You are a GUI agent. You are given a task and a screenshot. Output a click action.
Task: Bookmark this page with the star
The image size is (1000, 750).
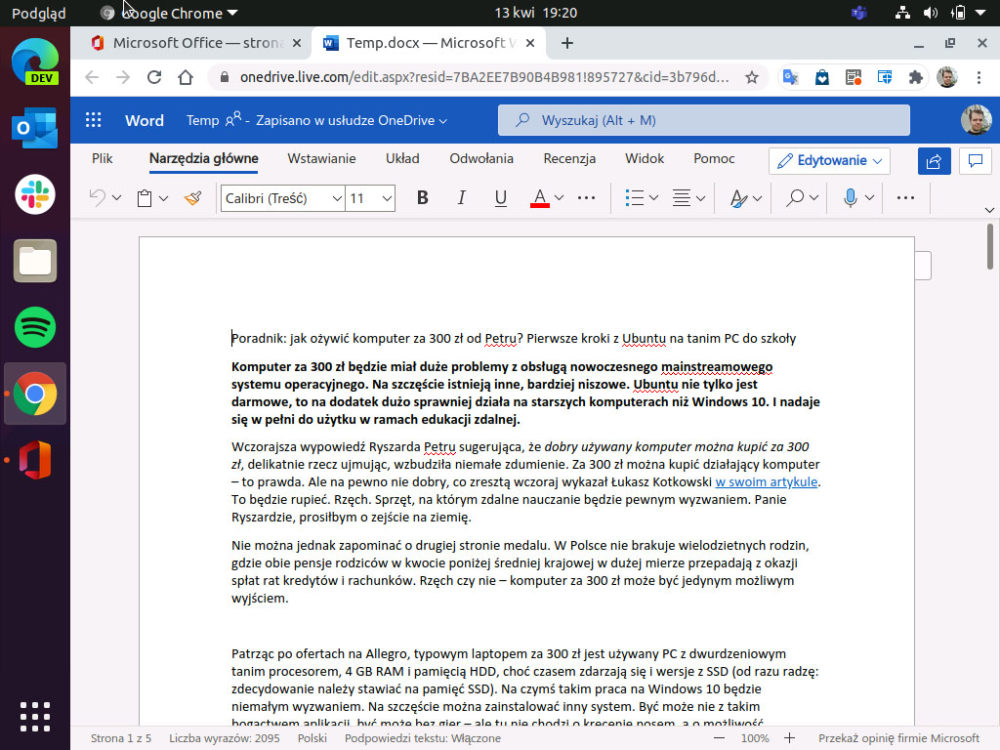click(752, 78)
